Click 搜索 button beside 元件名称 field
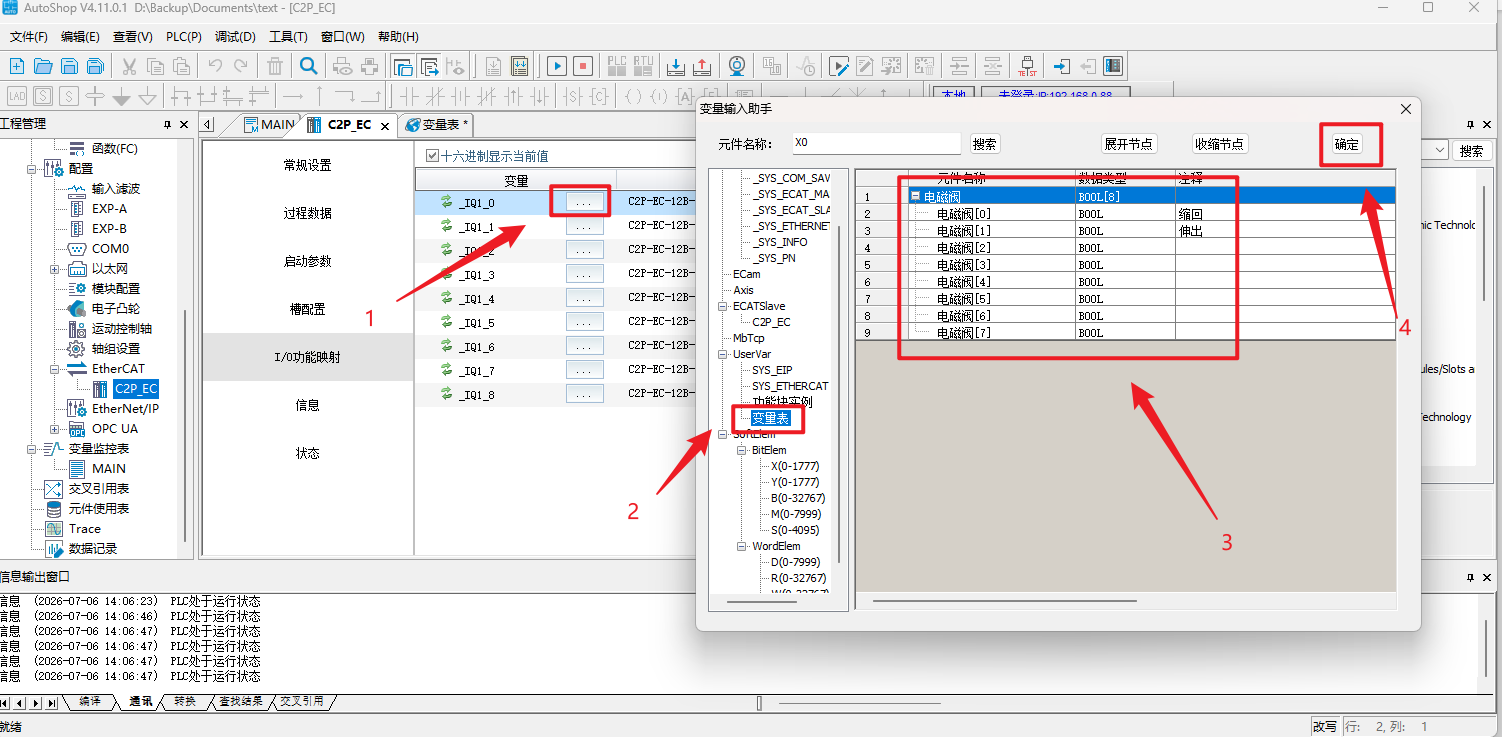This screenshot has height=737, width=1502. pyautogui.click(x=985, y=144)
